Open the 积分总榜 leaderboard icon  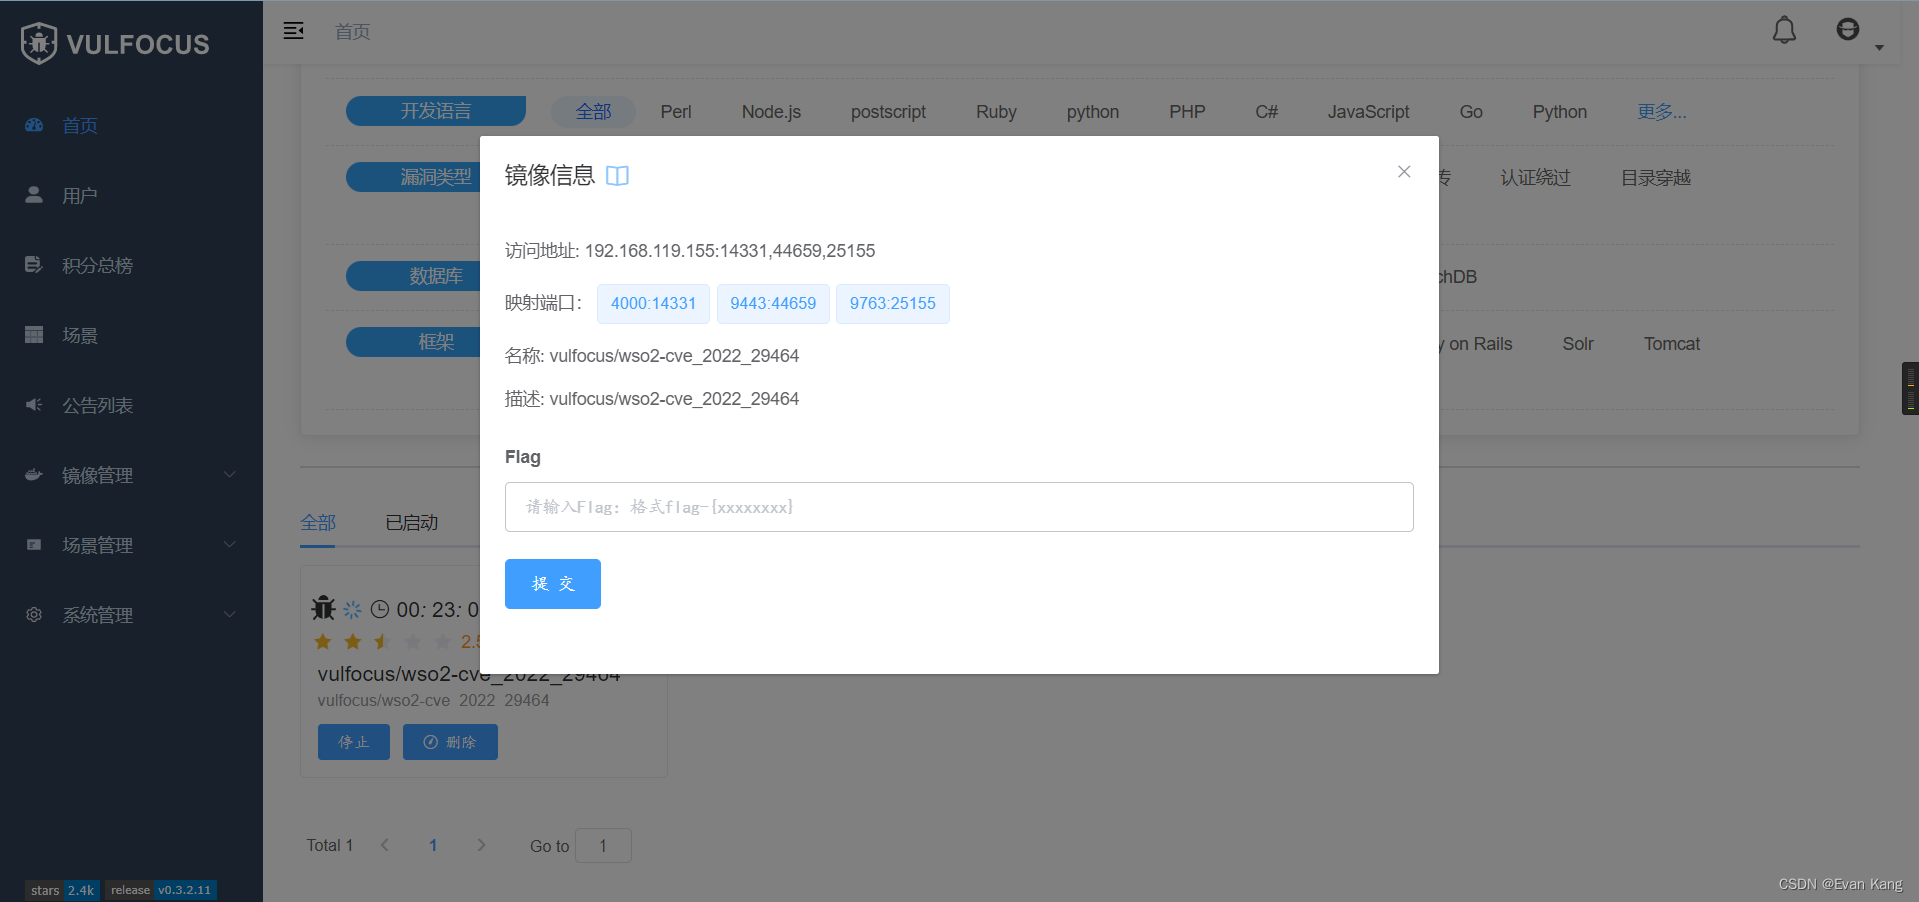pyautogui.click(x=34, y=264)
